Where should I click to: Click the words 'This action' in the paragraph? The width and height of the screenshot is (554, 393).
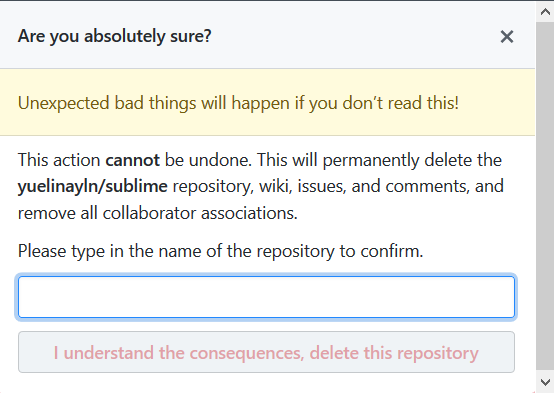pos(59,160)
